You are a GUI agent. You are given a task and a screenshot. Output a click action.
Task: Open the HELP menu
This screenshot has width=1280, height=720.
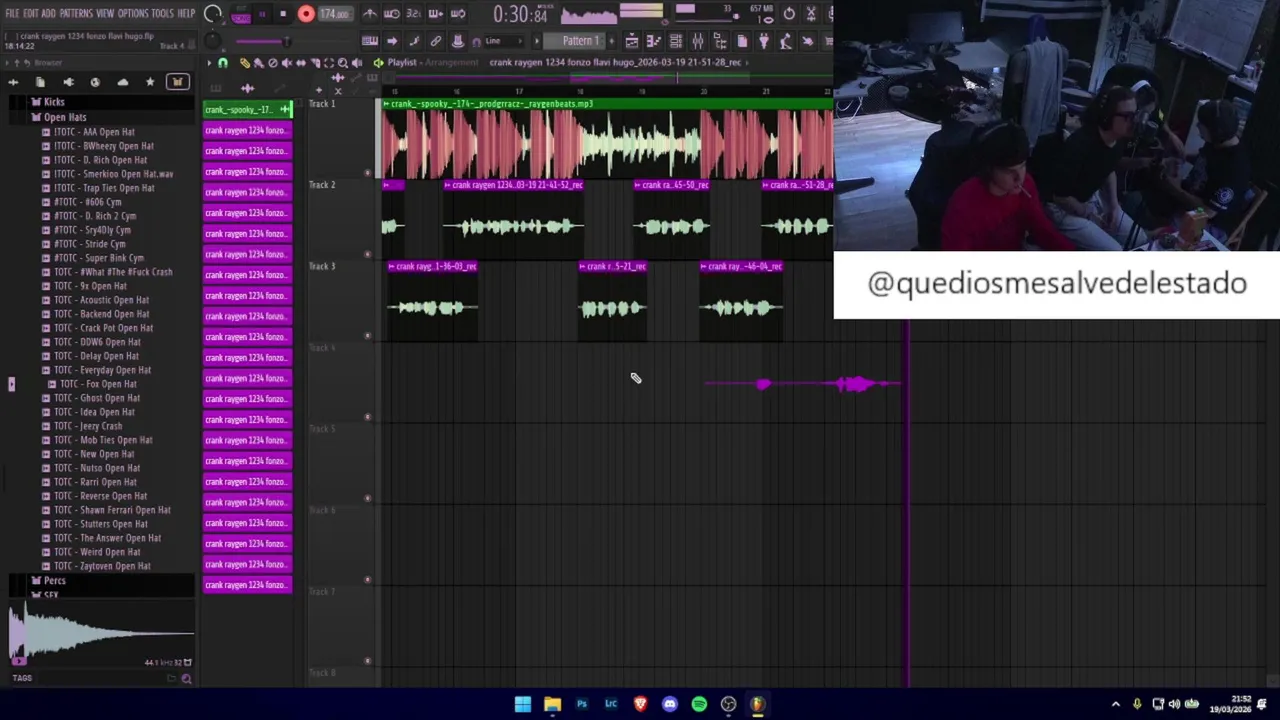[x=186, y=13]
